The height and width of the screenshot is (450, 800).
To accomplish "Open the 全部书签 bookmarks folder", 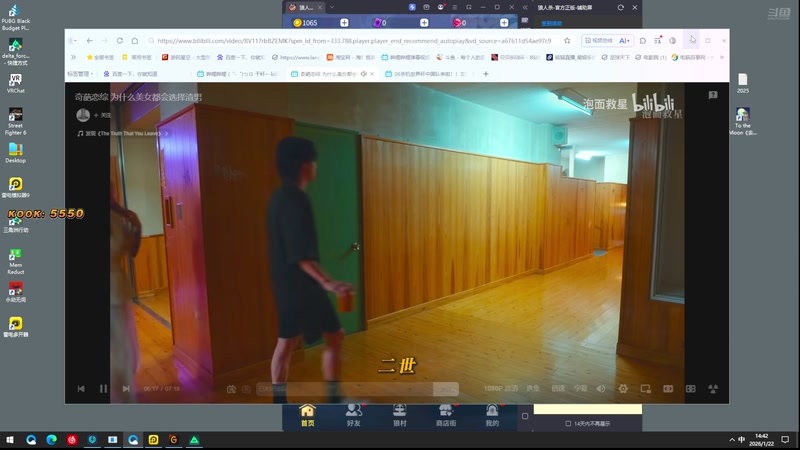I will [x=100, y=57].
